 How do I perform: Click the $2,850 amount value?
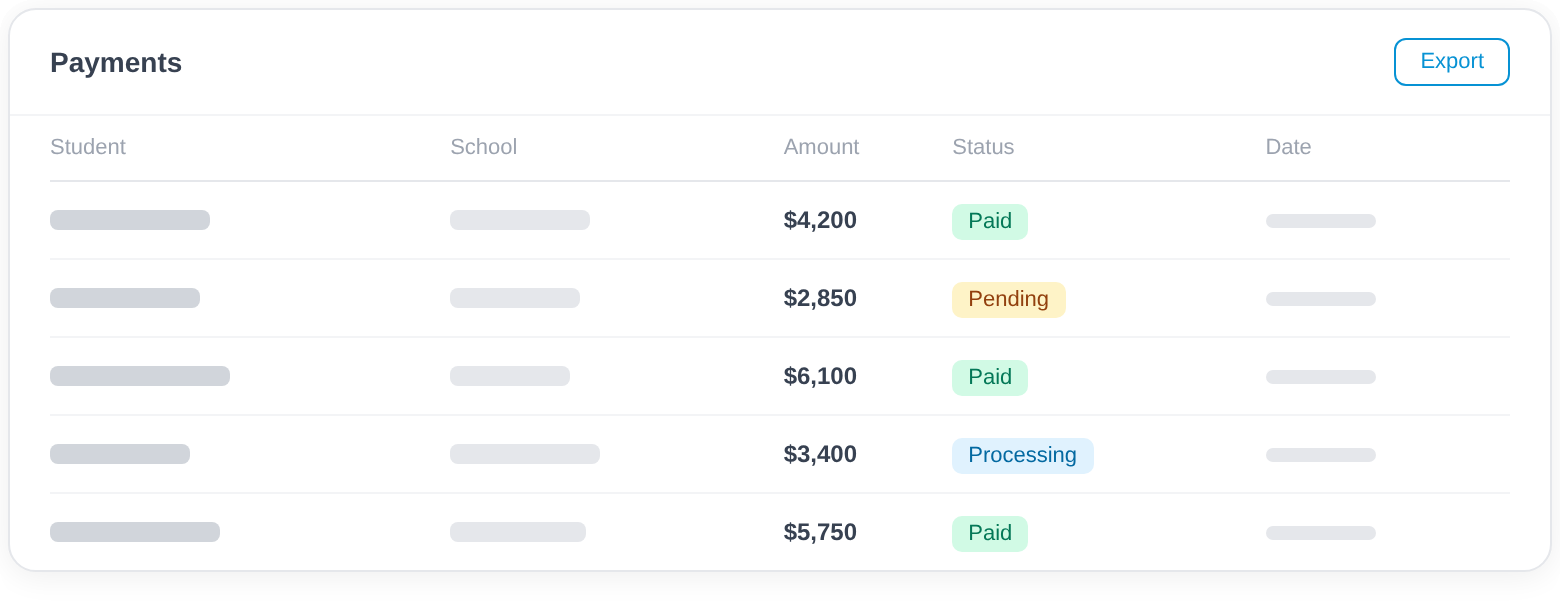tap(820, 298)
